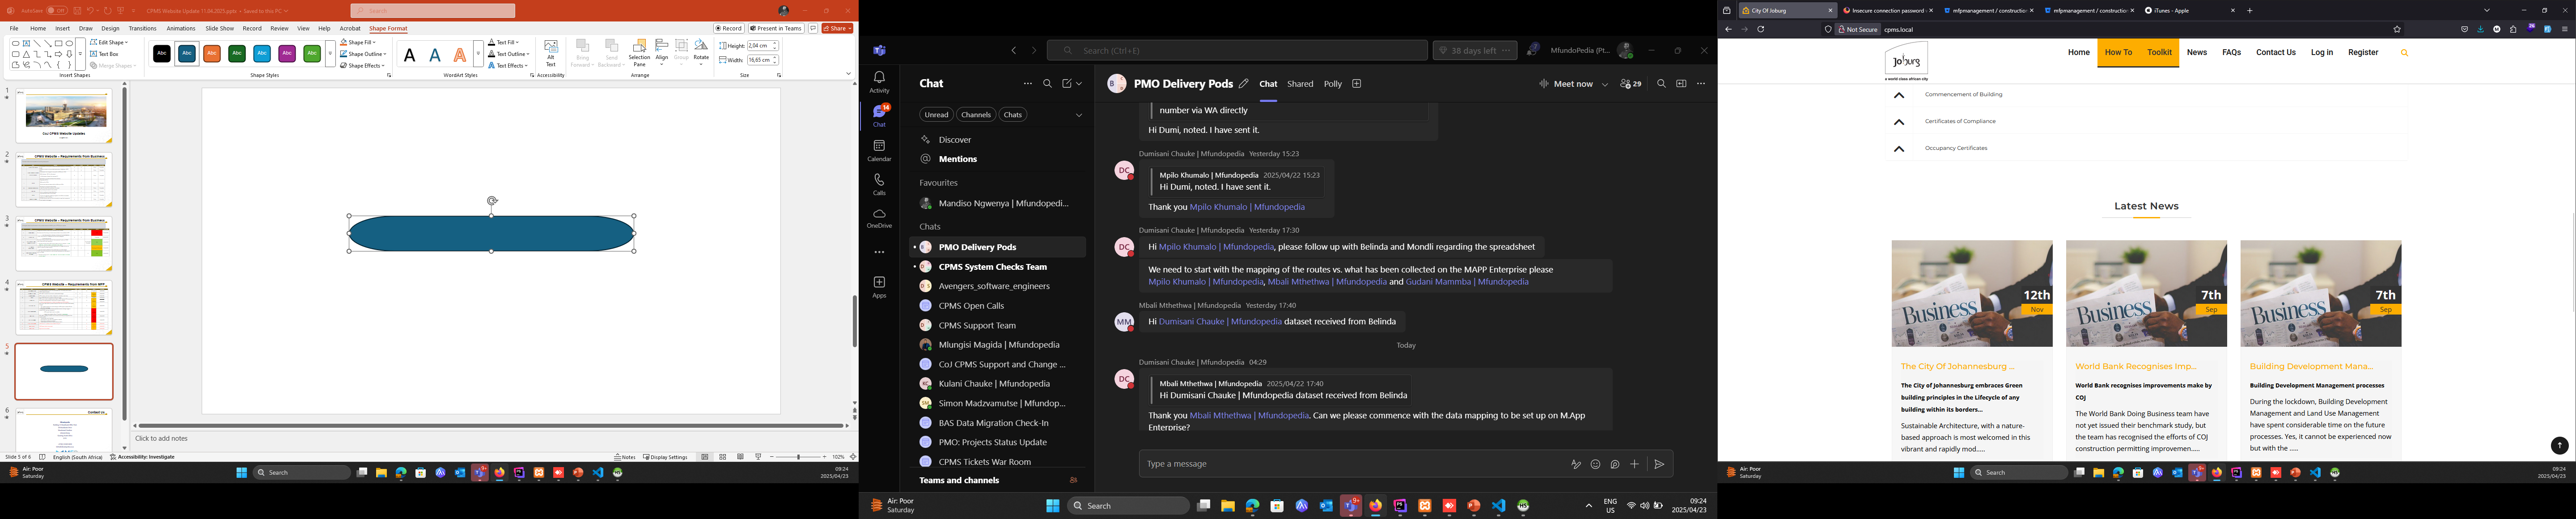The height and width of the screenshot is (519, 2576).
Task: Click the Share button in PowerPoint
Action: [837, 29]
